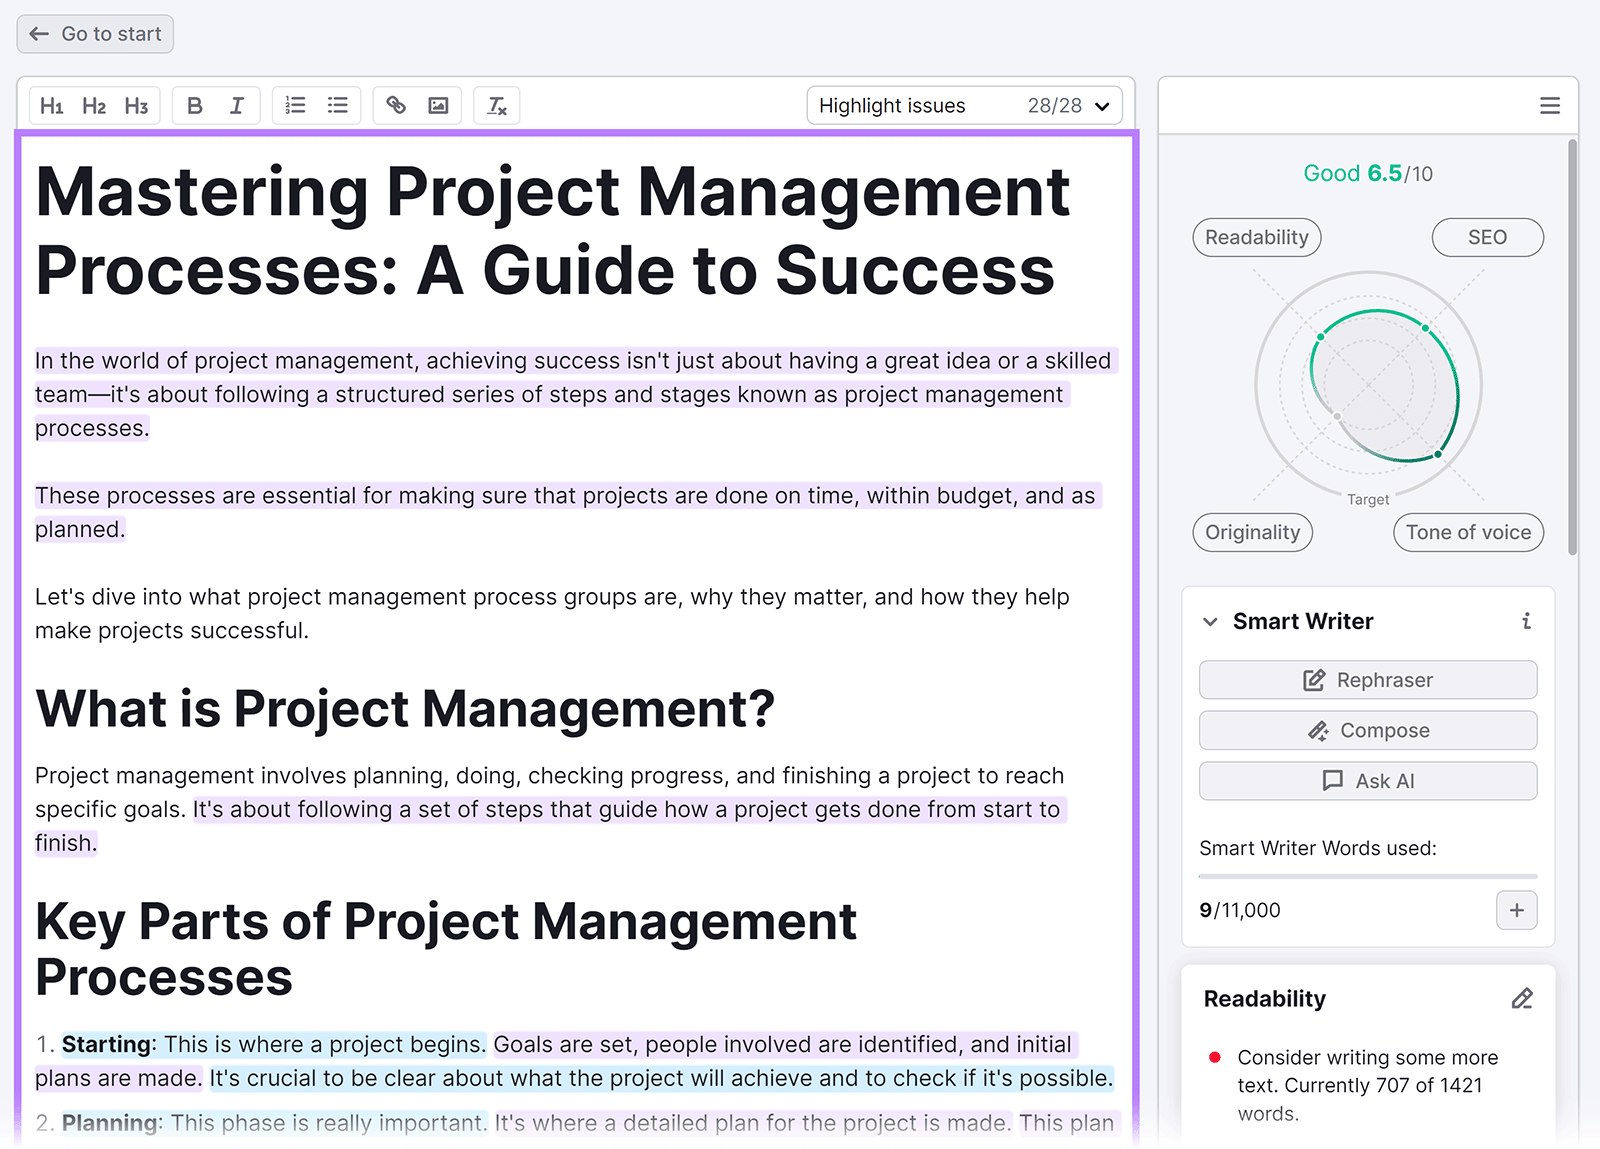Toggle italic text formatting
Image resolution: width=1600 pixels, height=1149 pixels.
[x=237, y=106]
